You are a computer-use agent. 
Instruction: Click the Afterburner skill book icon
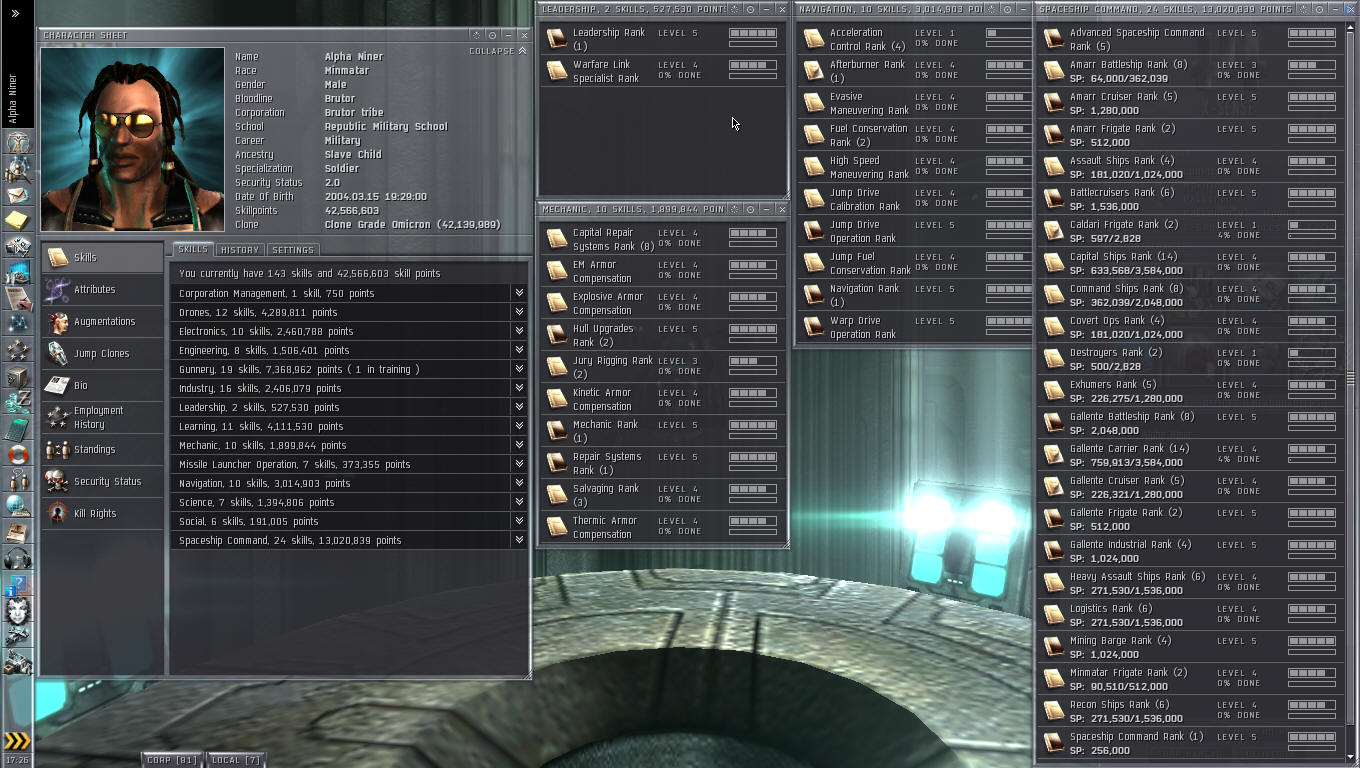tap(814, 70)
